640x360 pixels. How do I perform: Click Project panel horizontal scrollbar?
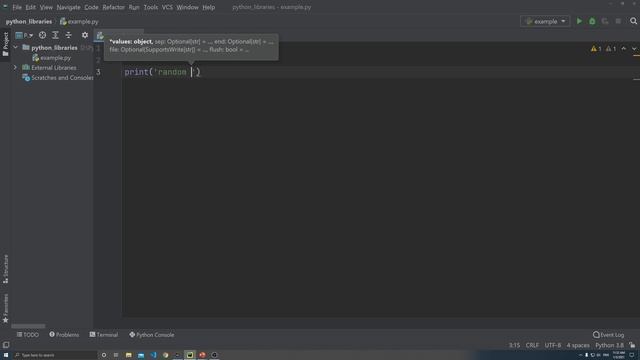(28, 326)
